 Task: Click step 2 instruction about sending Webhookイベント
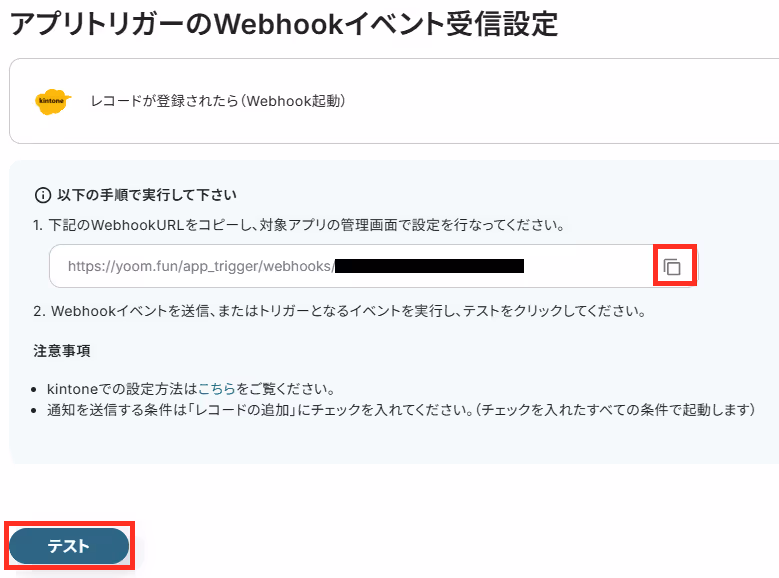tap(340, 311)
